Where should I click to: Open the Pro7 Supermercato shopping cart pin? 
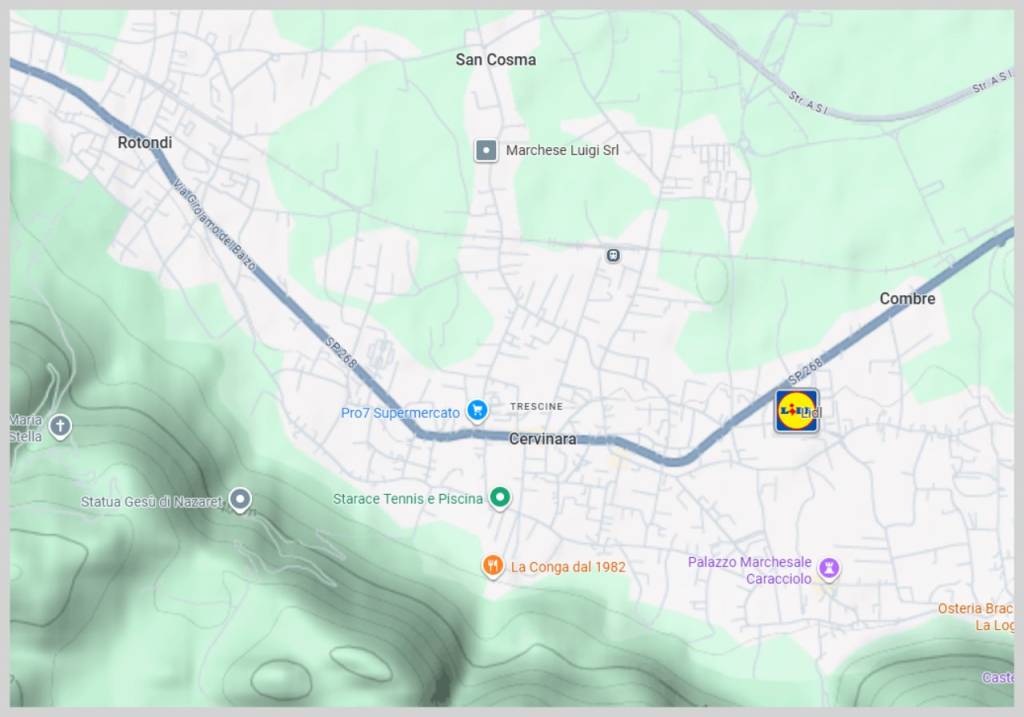click(477, 411)
